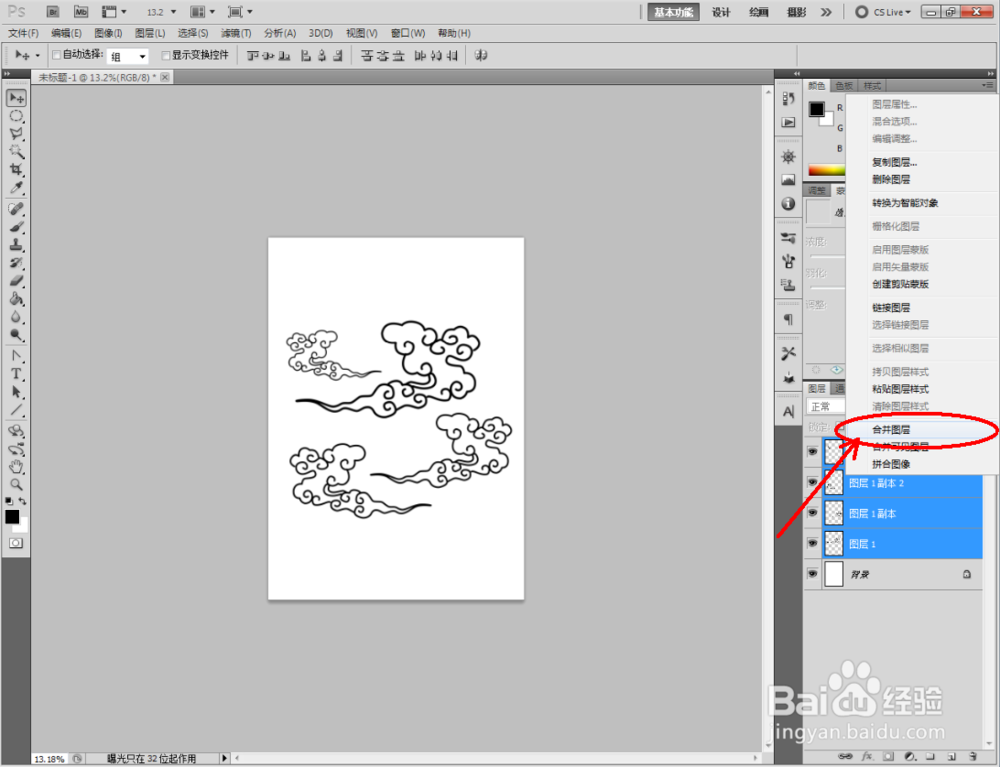1000x767 pixels.
Task: Select the Line shape tool
Action: coord(17,410)
